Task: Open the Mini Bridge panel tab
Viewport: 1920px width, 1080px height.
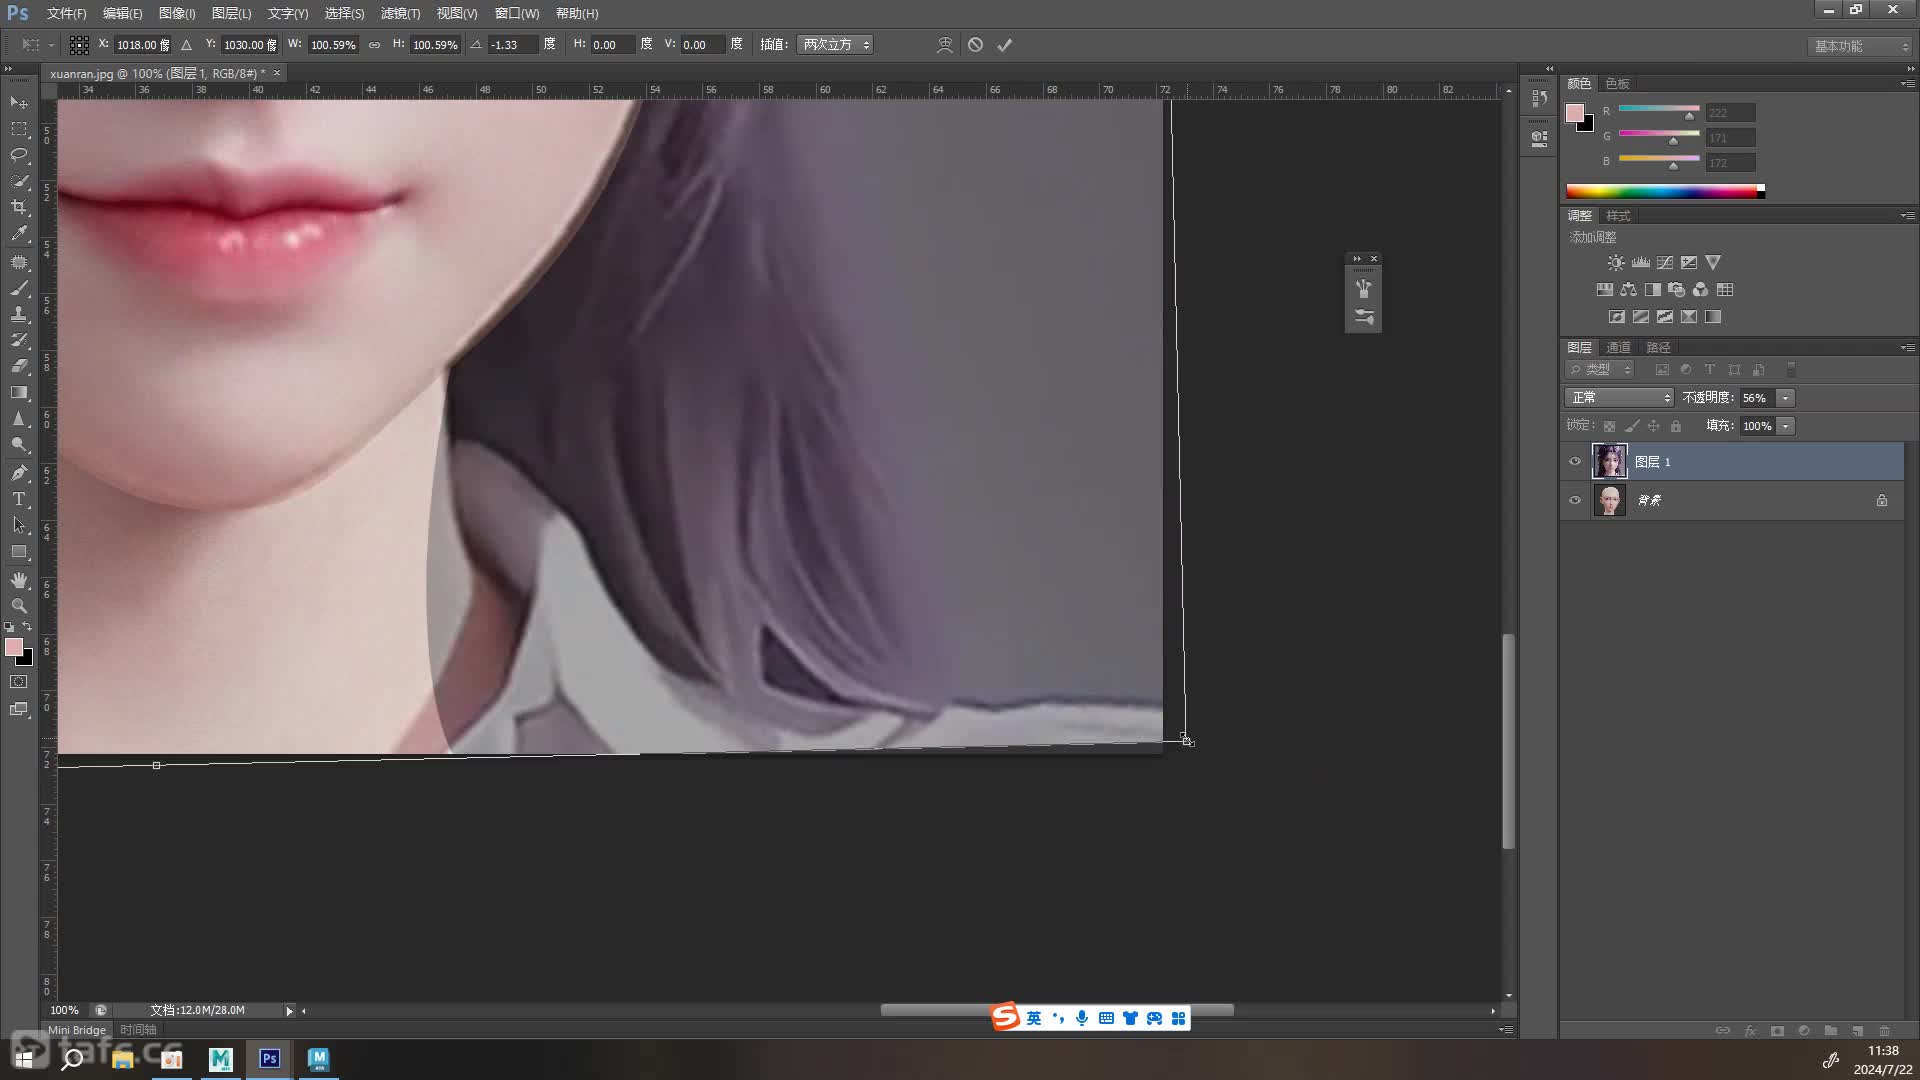Action: click(x=77, y=1030)
